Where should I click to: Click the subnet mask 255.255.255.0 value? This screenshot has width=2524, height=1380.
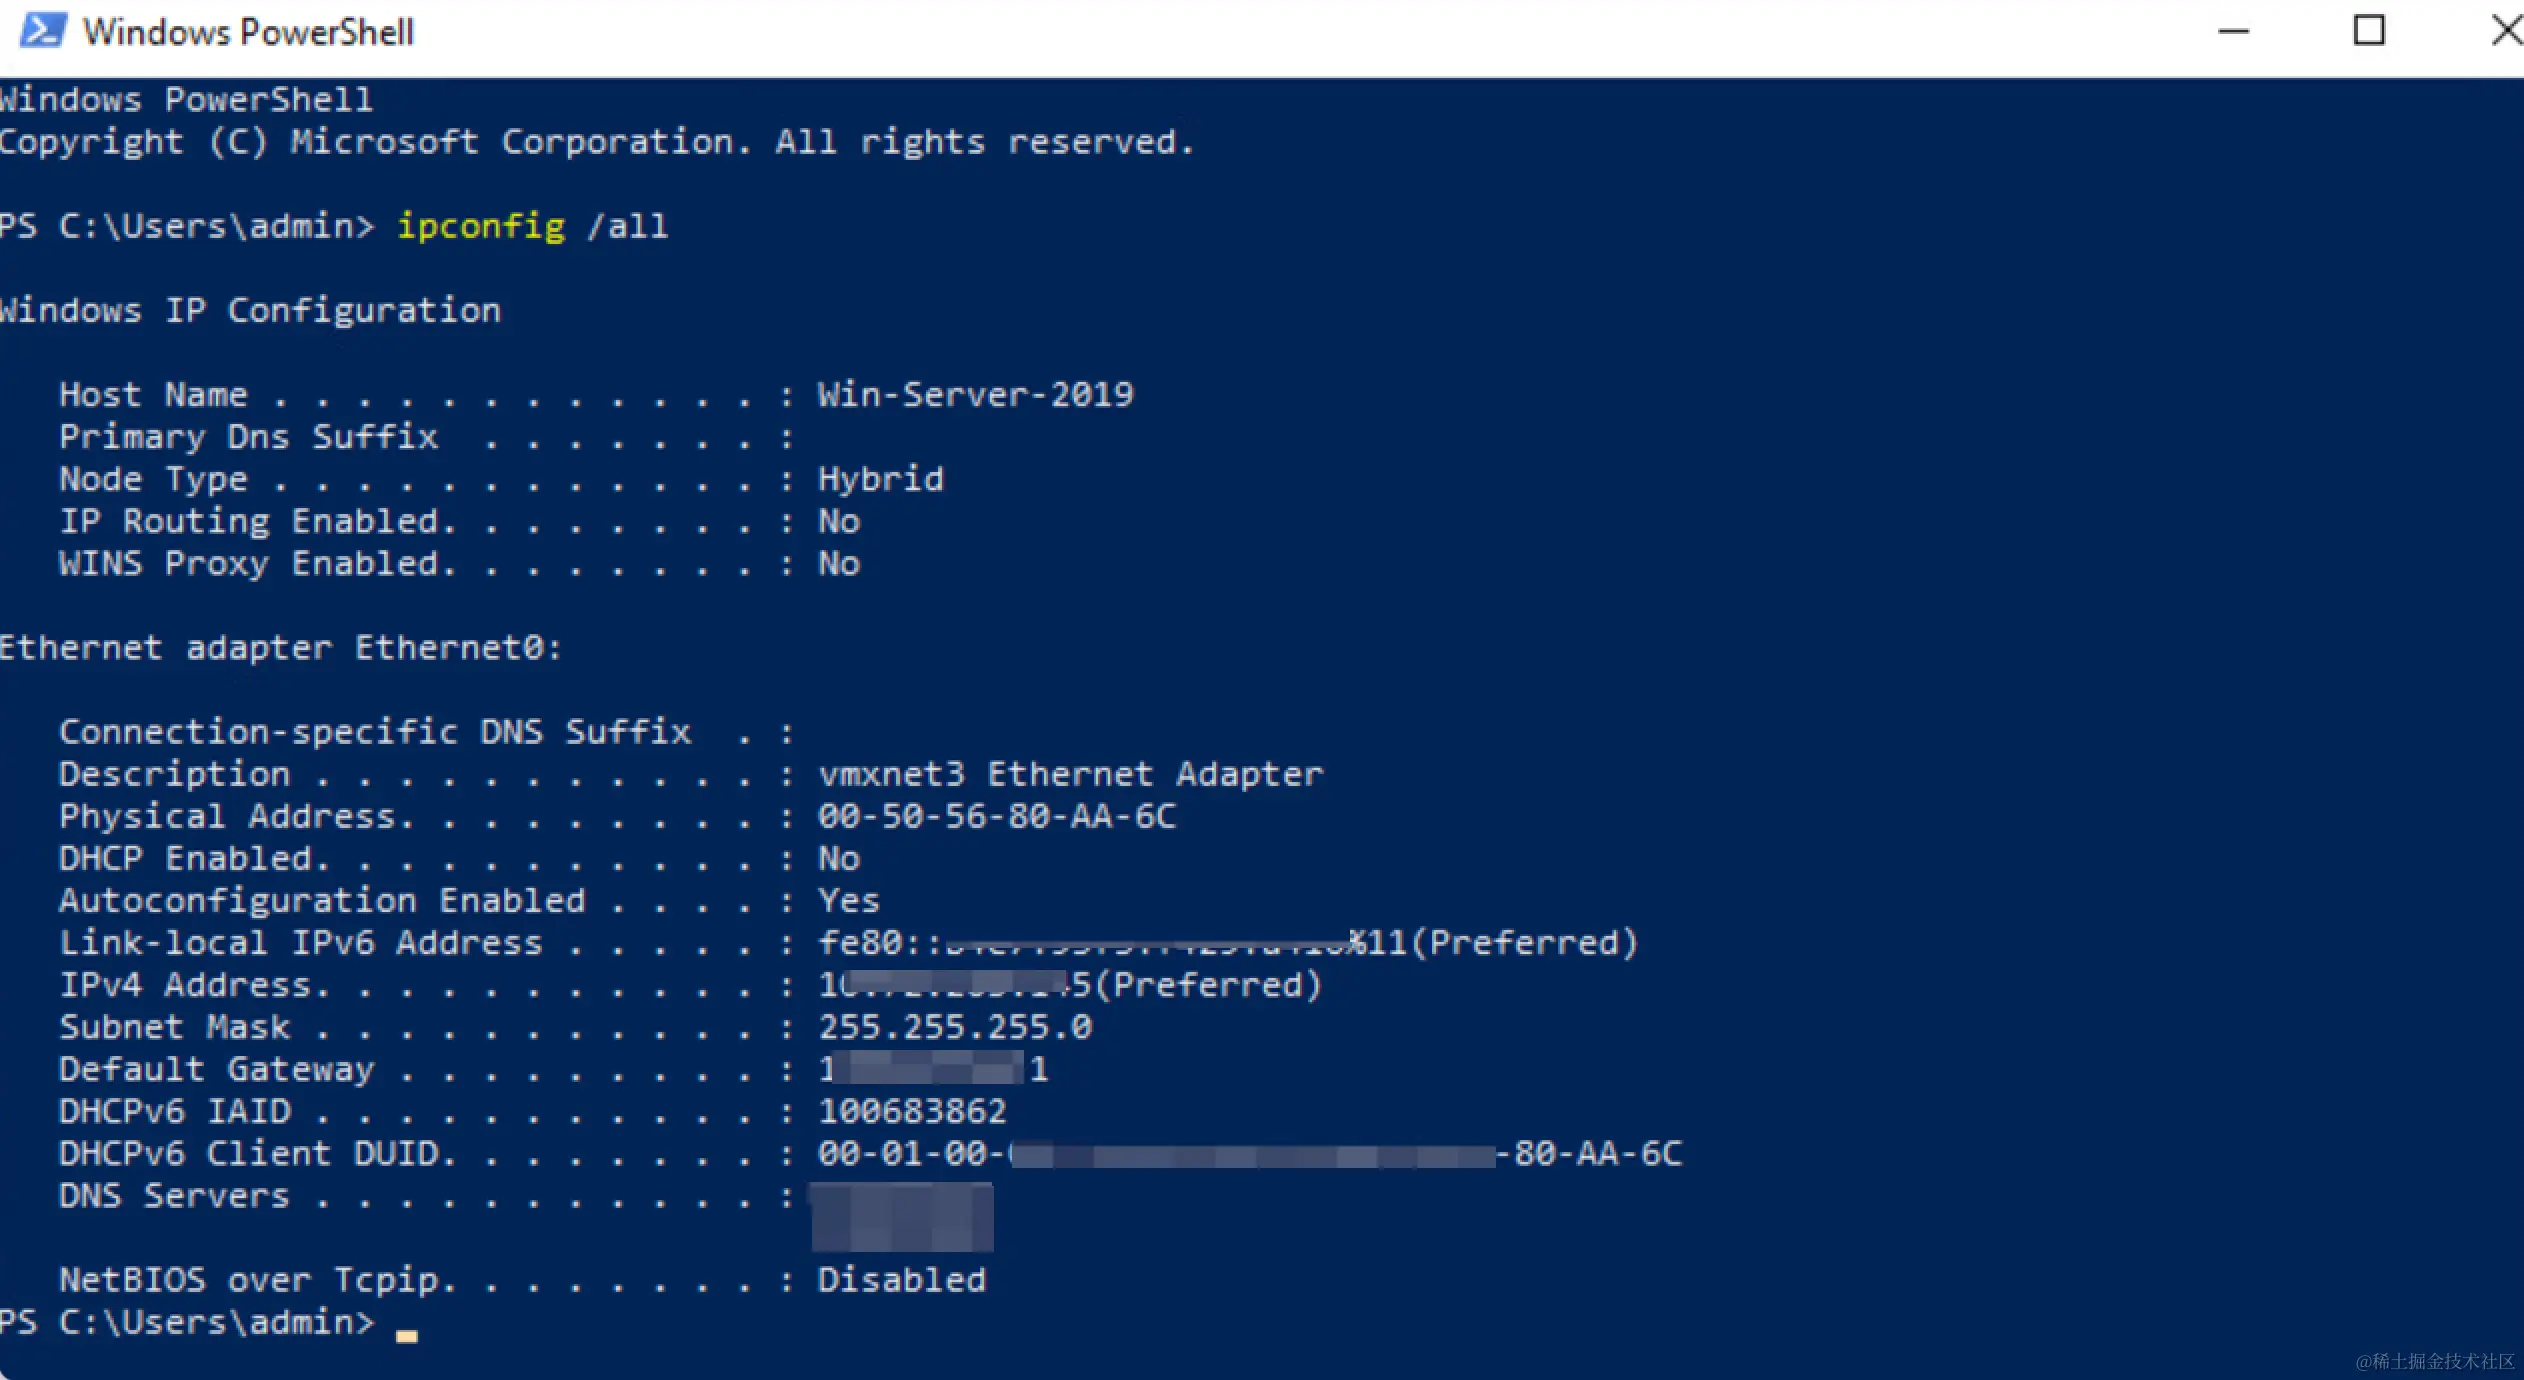pos(955,1027)
